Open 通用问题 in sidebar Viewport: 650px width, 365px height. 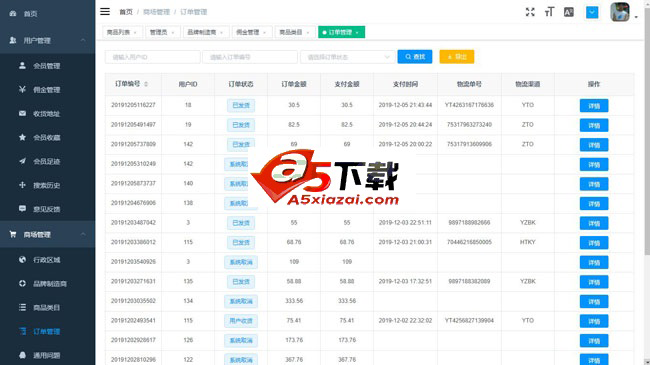[x=47, y=355]
